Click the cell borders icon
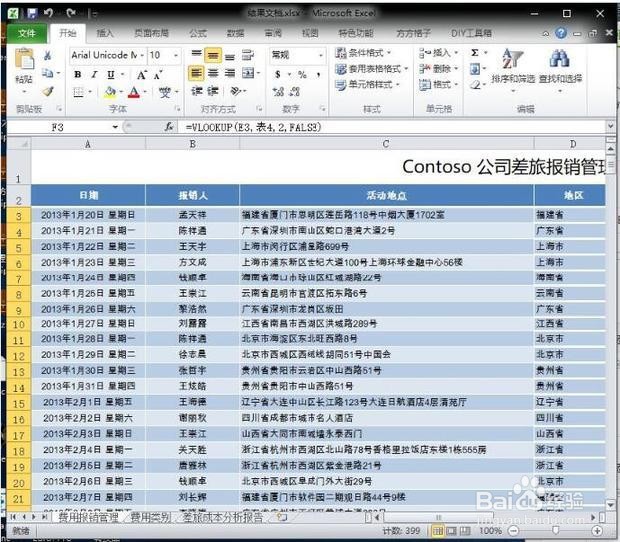620x542 pixels. point(79,92)
